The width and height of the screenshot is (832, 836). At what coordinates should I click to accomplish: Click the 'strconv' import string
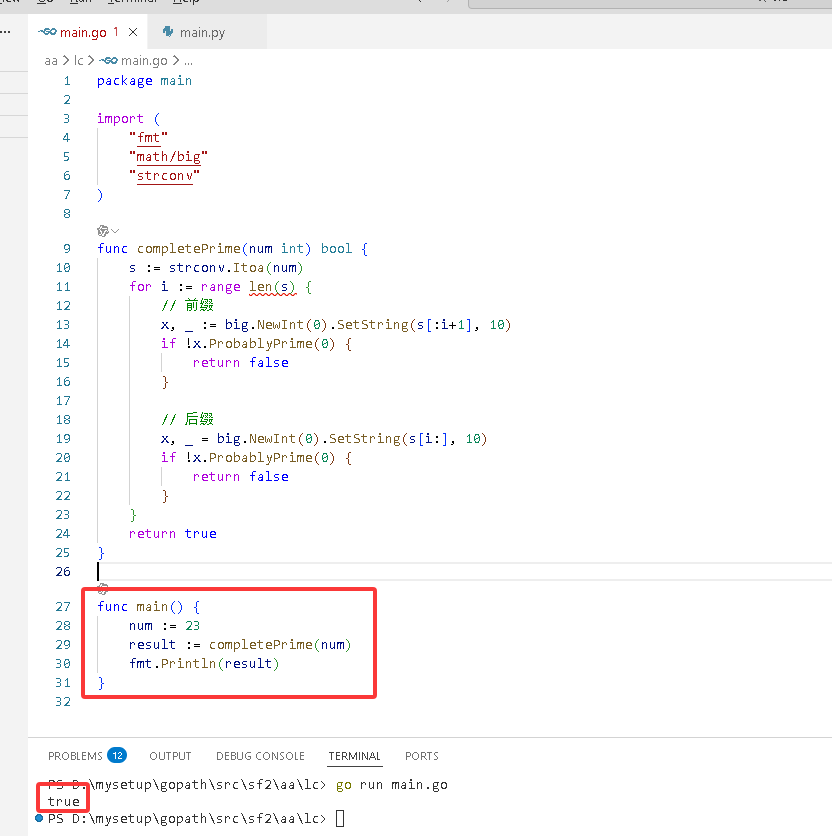[x=164, y=176]
